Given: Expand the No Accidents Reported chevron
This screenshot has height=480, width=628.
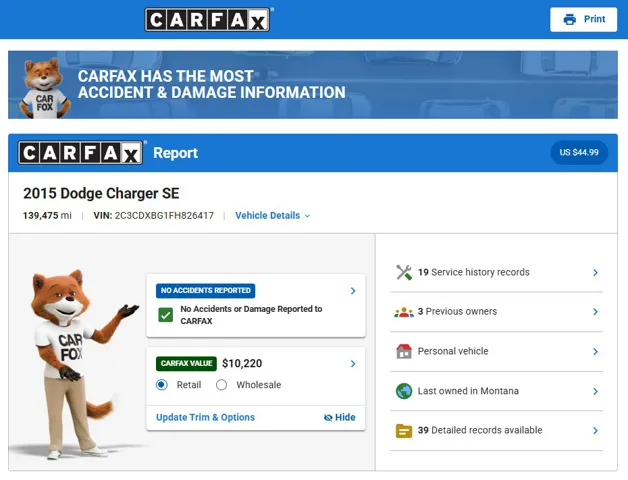Looking at the screenshot, I should (353, 291).
